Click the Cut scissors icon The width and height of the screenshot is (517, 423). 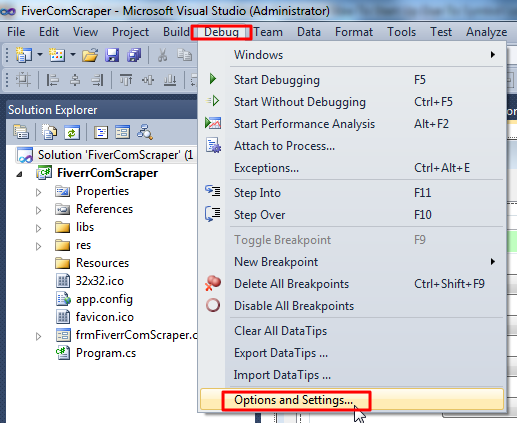click(162, 55)
